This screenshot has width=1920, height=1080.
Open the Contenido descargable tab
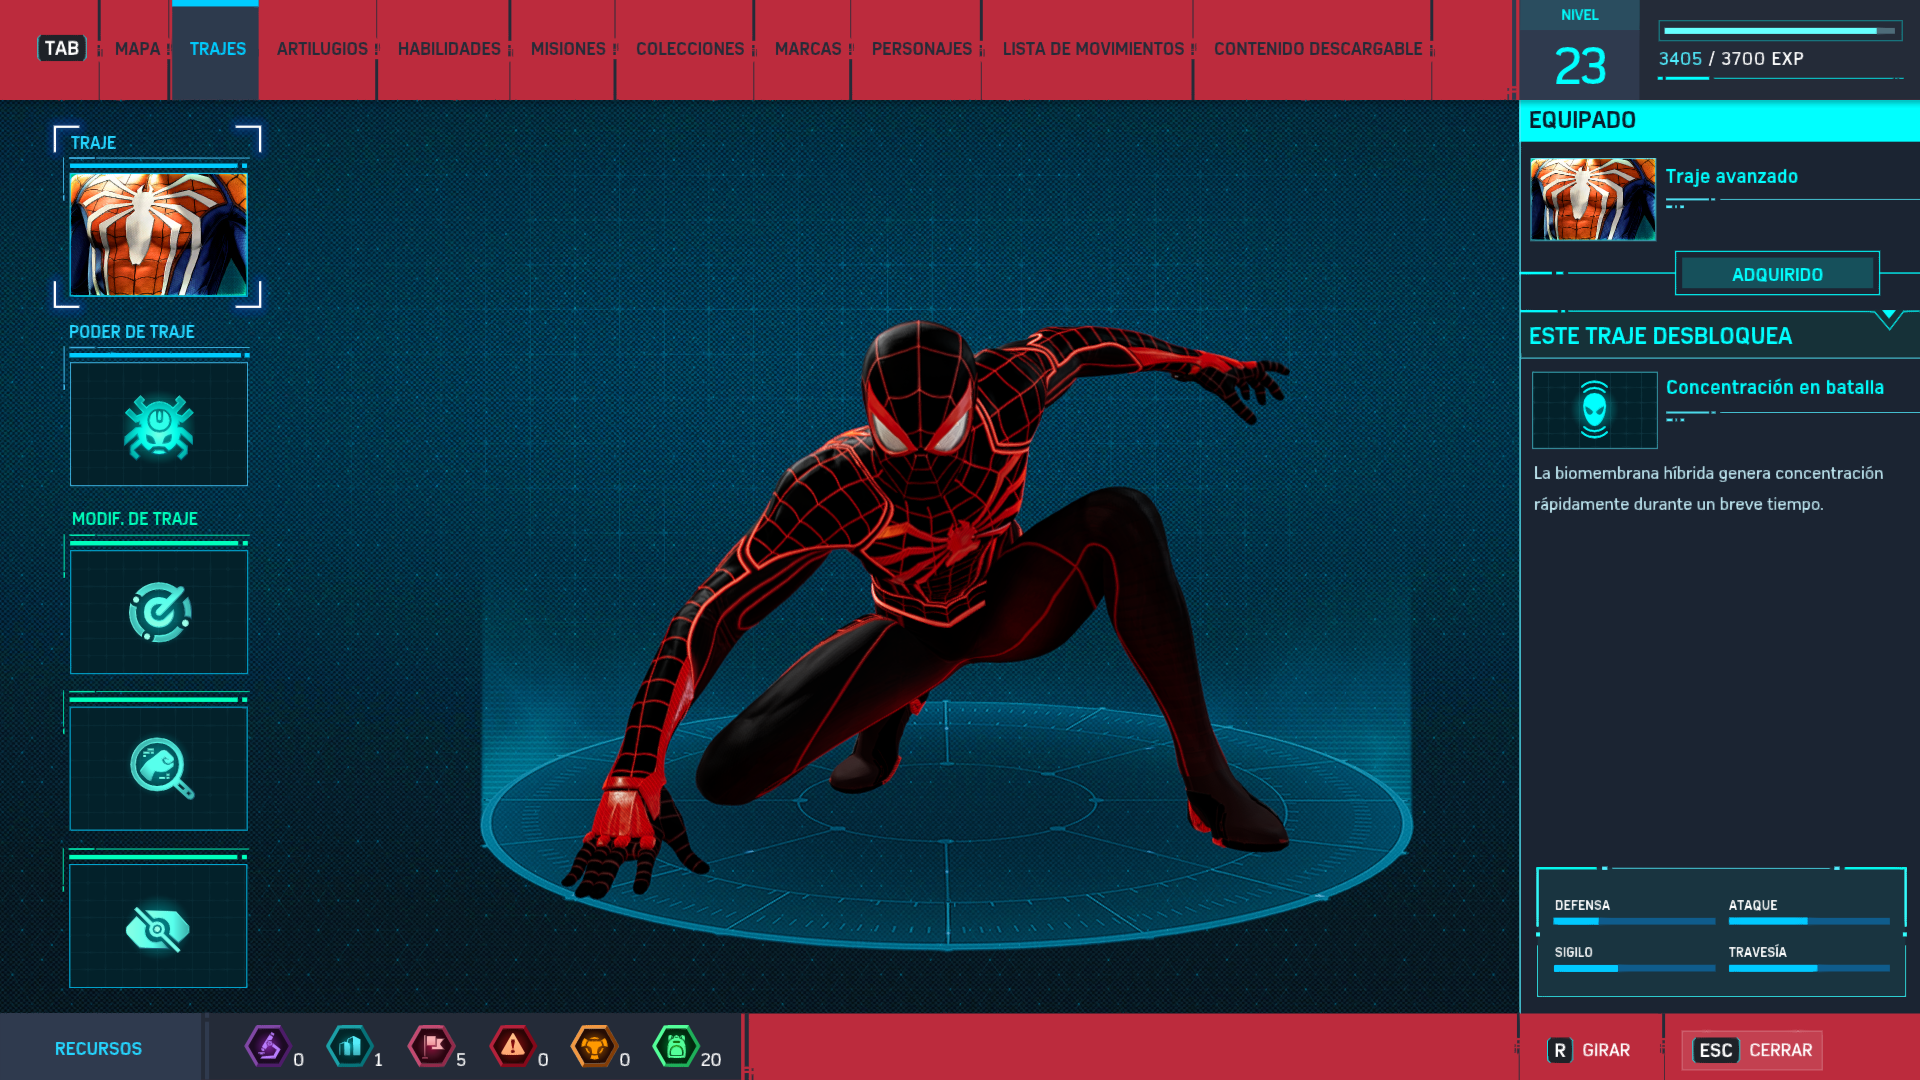coord(1317,49)
